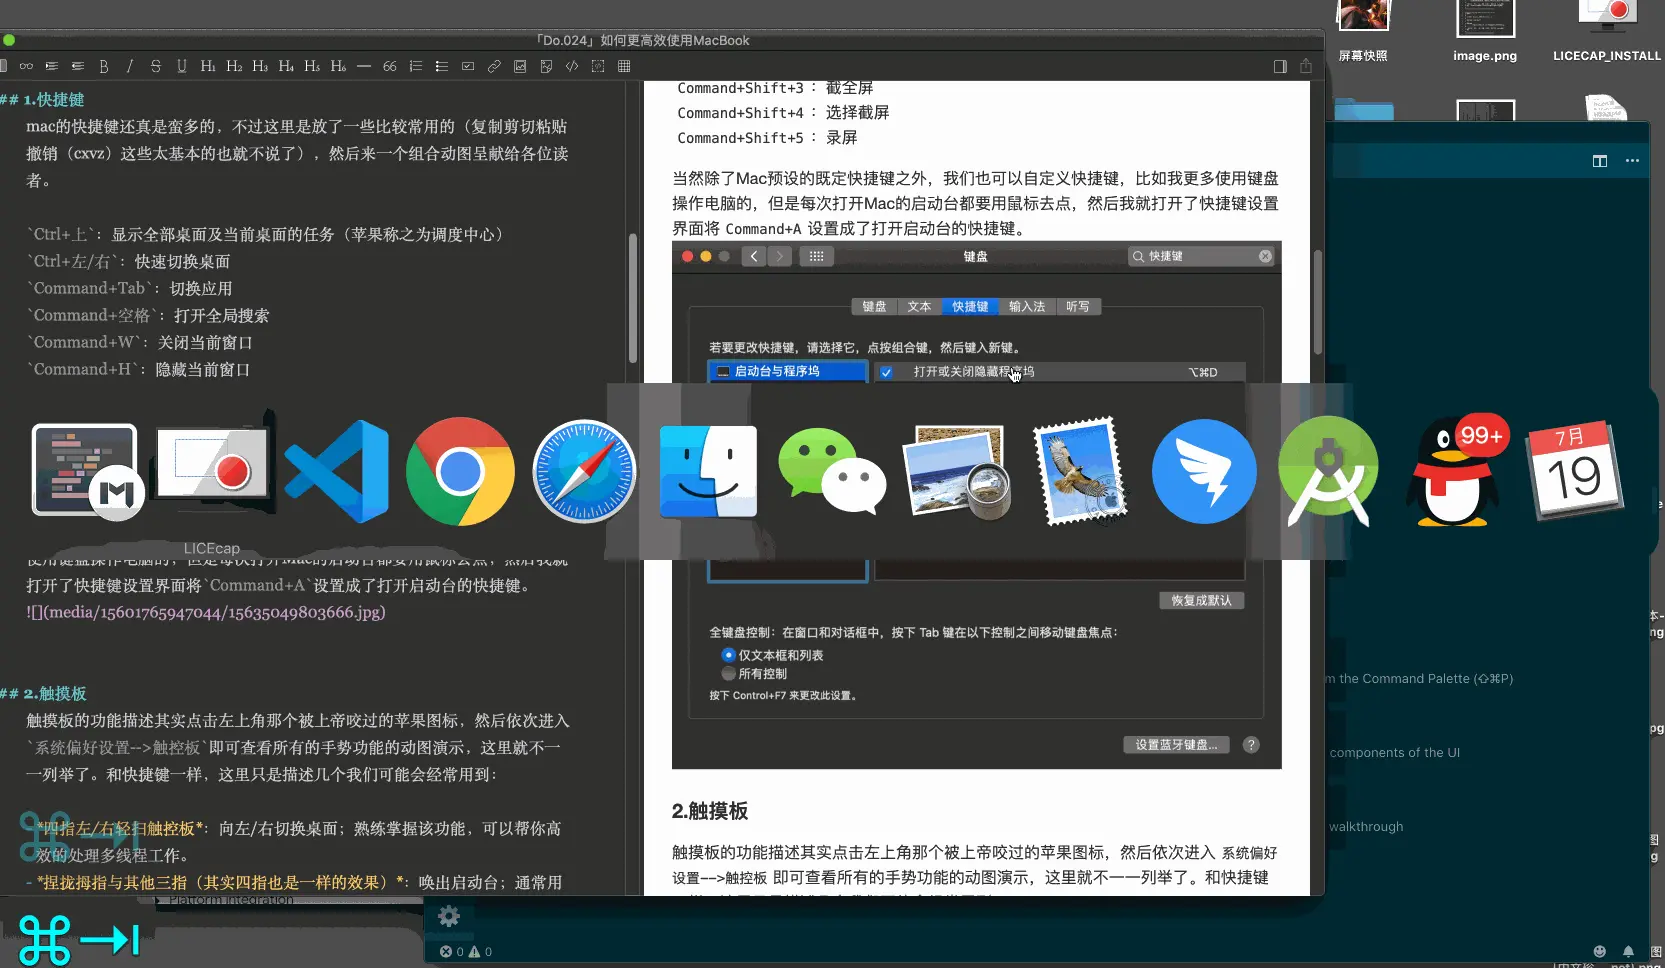Image resolution: width=1665 pixels, height=968 pixels.
Task: Select the 所有控制 radio button
Action: point(728,674)
